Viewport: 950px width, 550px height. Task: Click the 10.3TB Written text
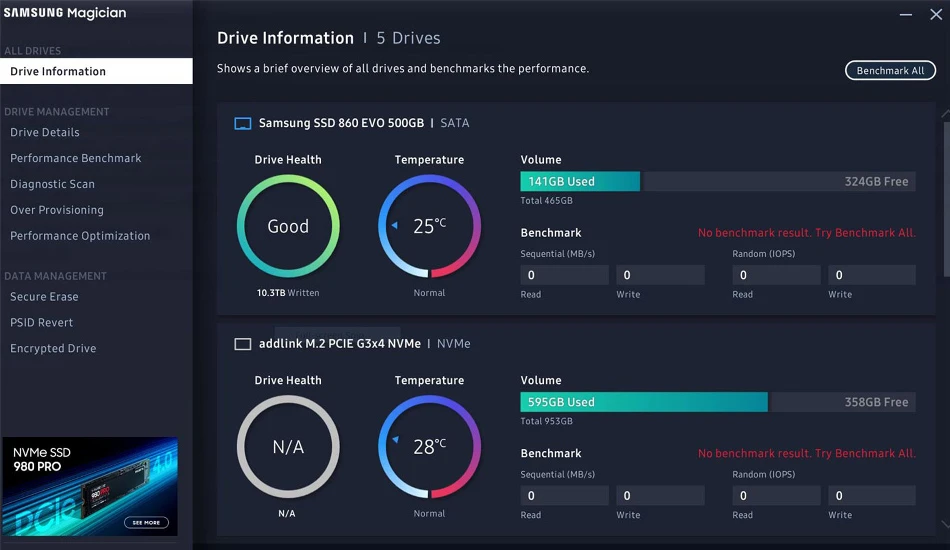pyautogui.click(x=288, y=293)
